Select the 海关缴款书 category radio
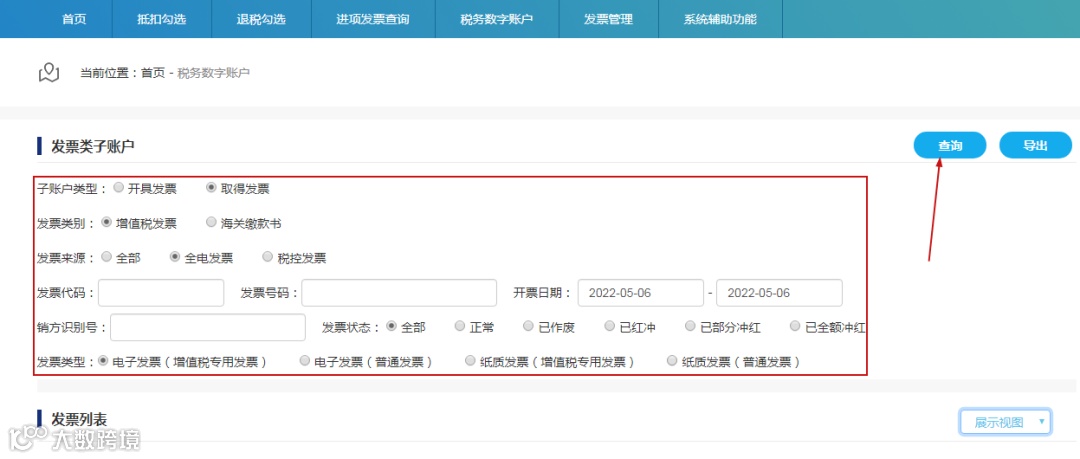This screenshot has width=1080, height=459. coord(211,223)
